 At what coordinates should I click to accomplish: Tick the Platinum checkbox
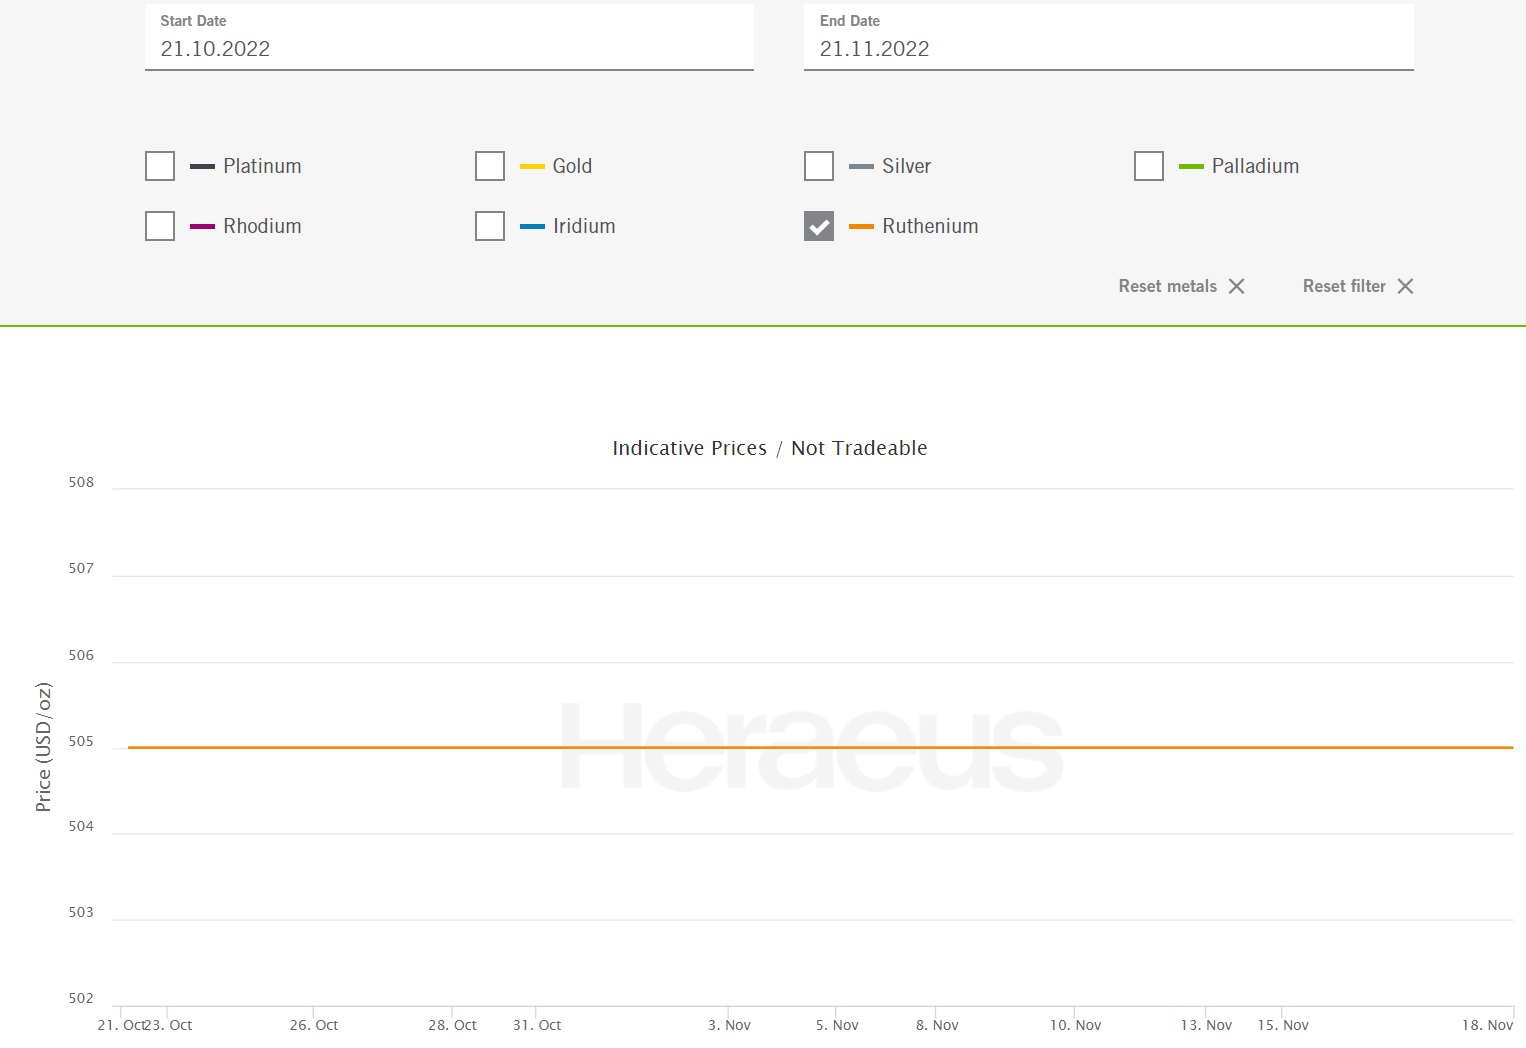[x=160, y=166]
